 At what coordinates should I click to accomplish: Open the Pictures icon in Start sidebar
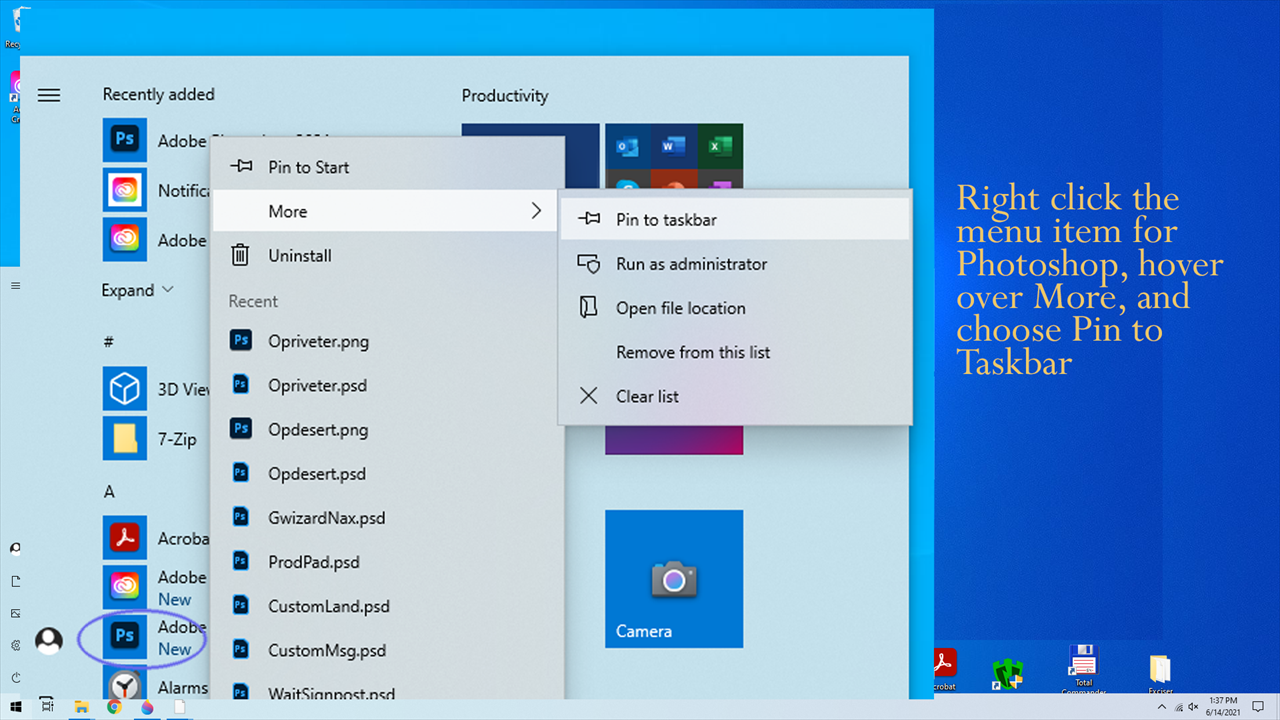pos(15,613)
